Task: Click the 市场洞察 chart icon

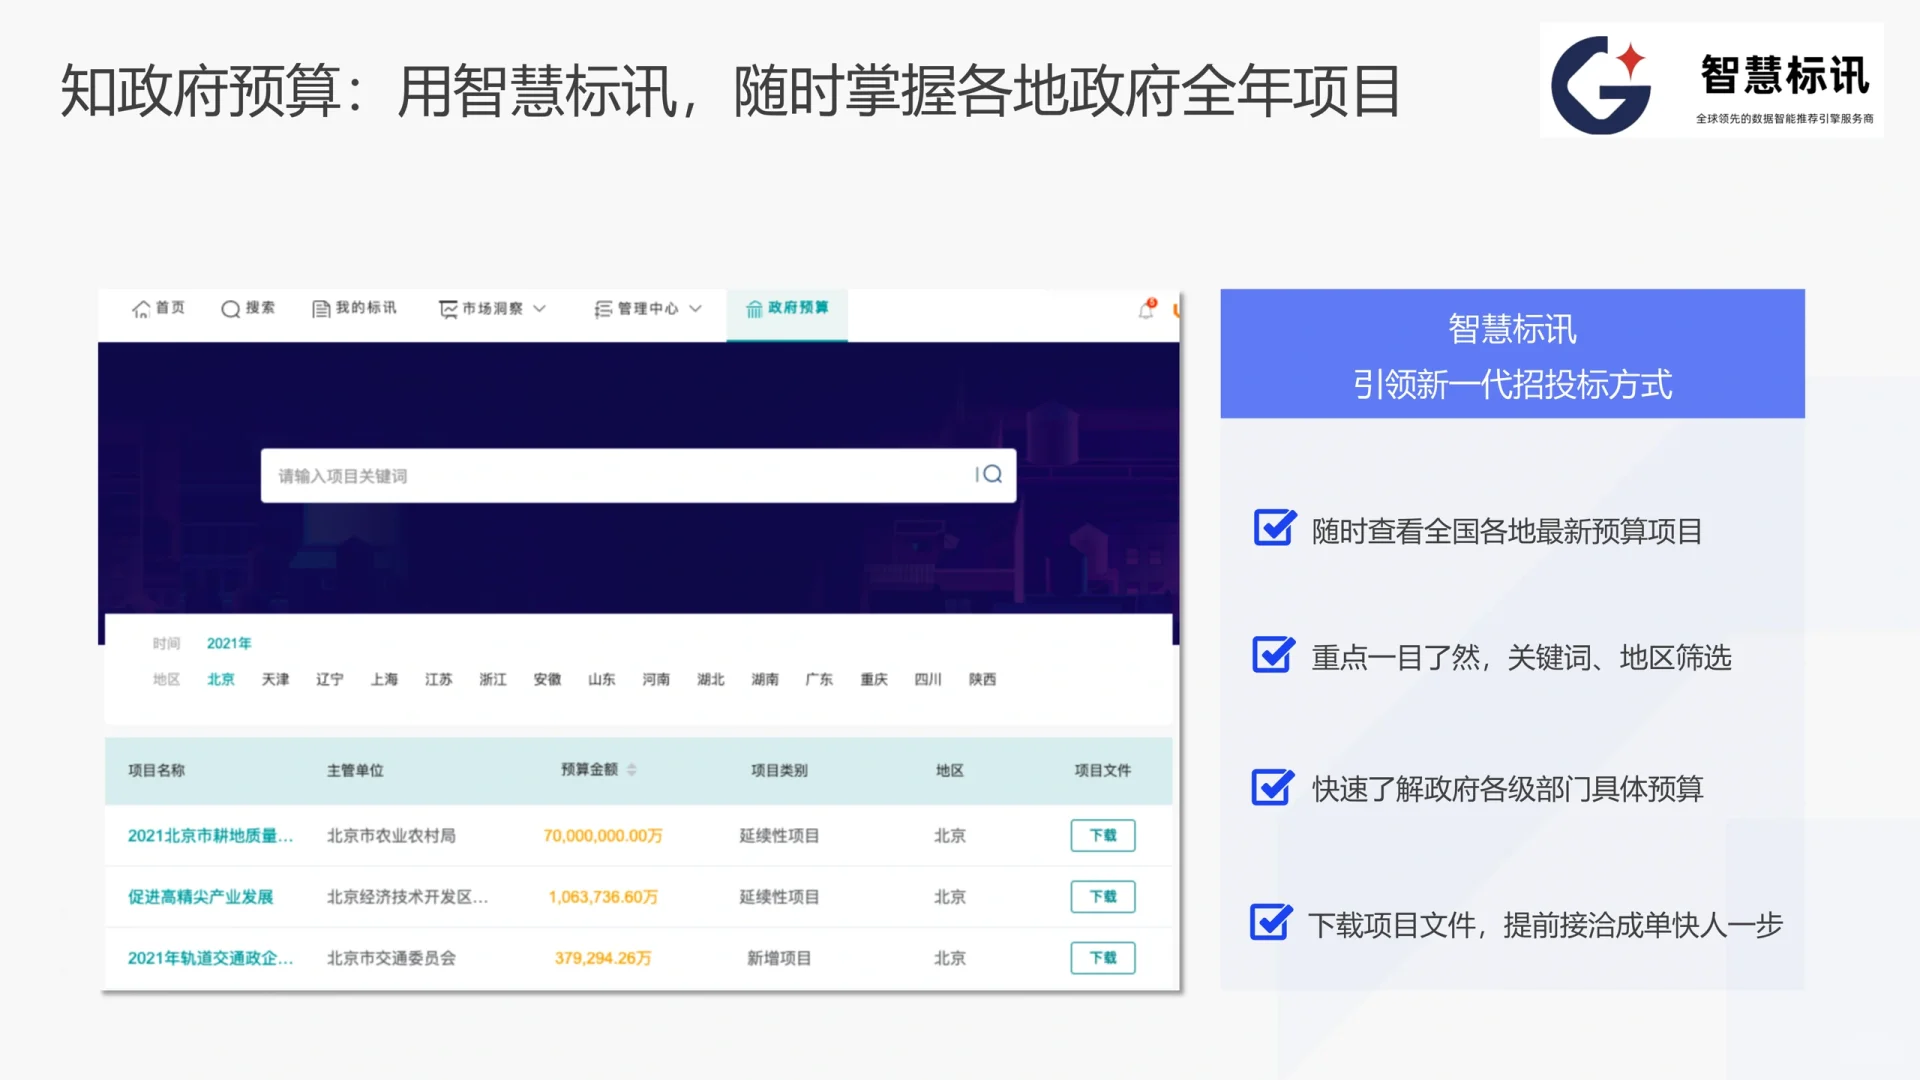Action: click(447, 308)
